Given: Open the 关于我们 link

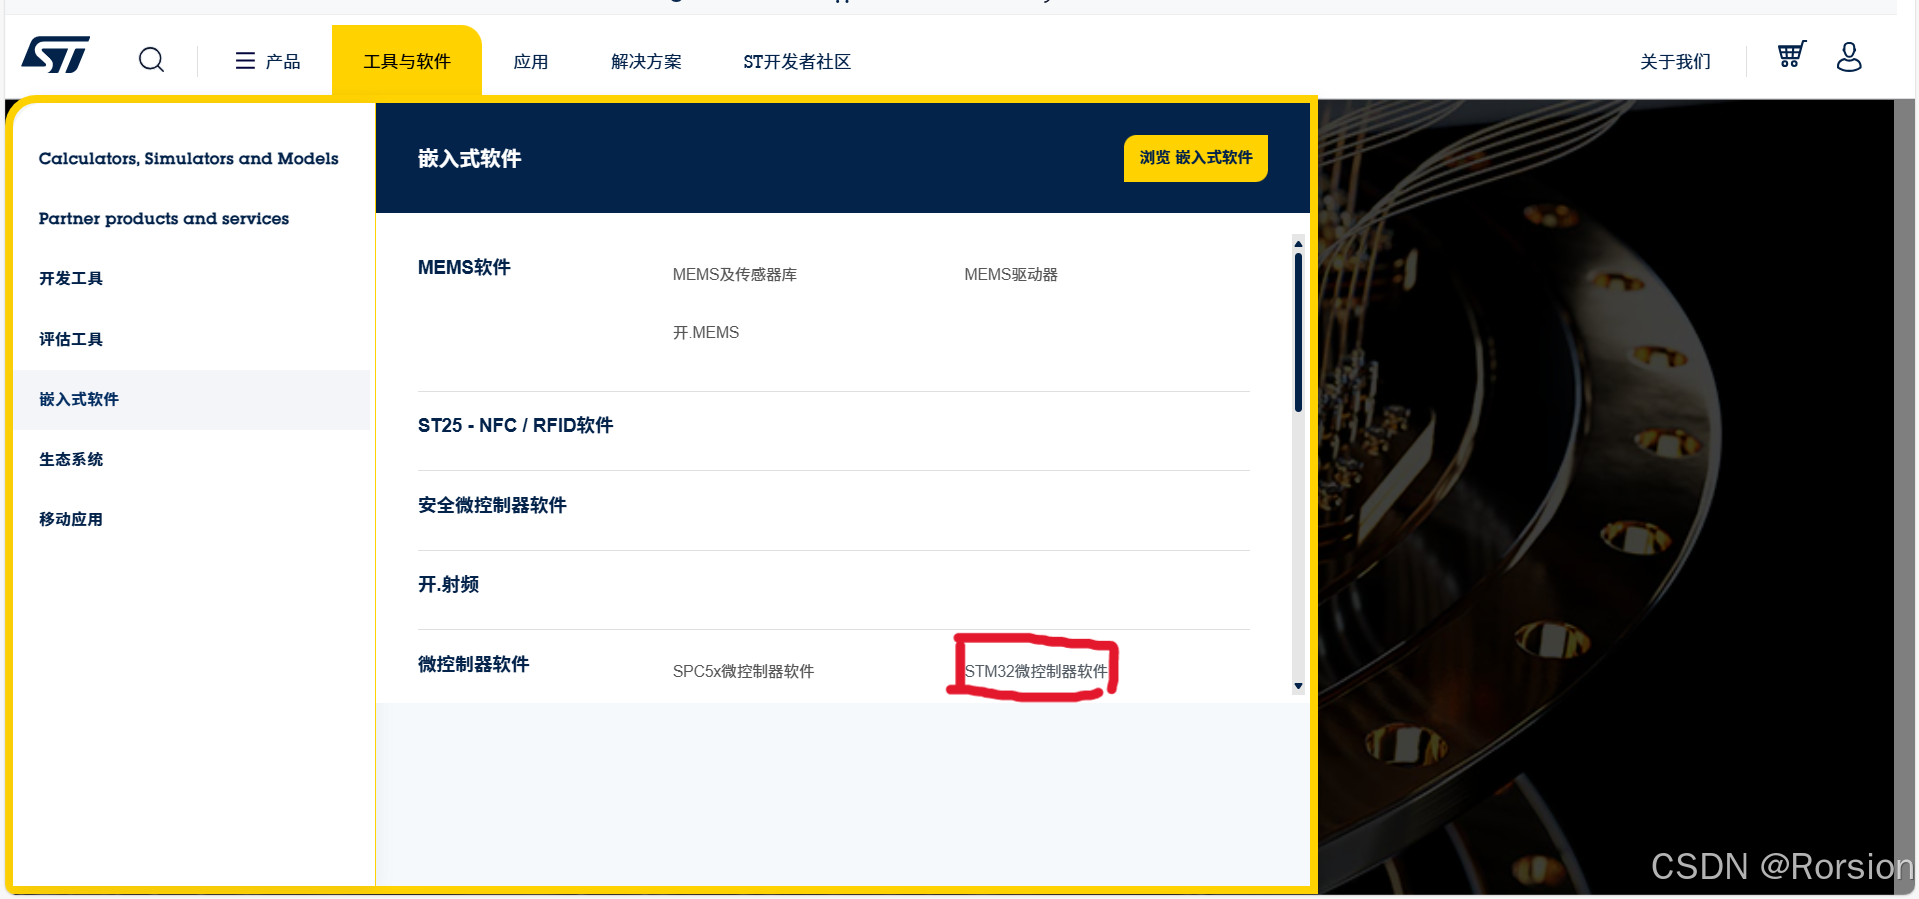Looking at the screenshot, I should pyautogui.click(x=1676, y=61).
